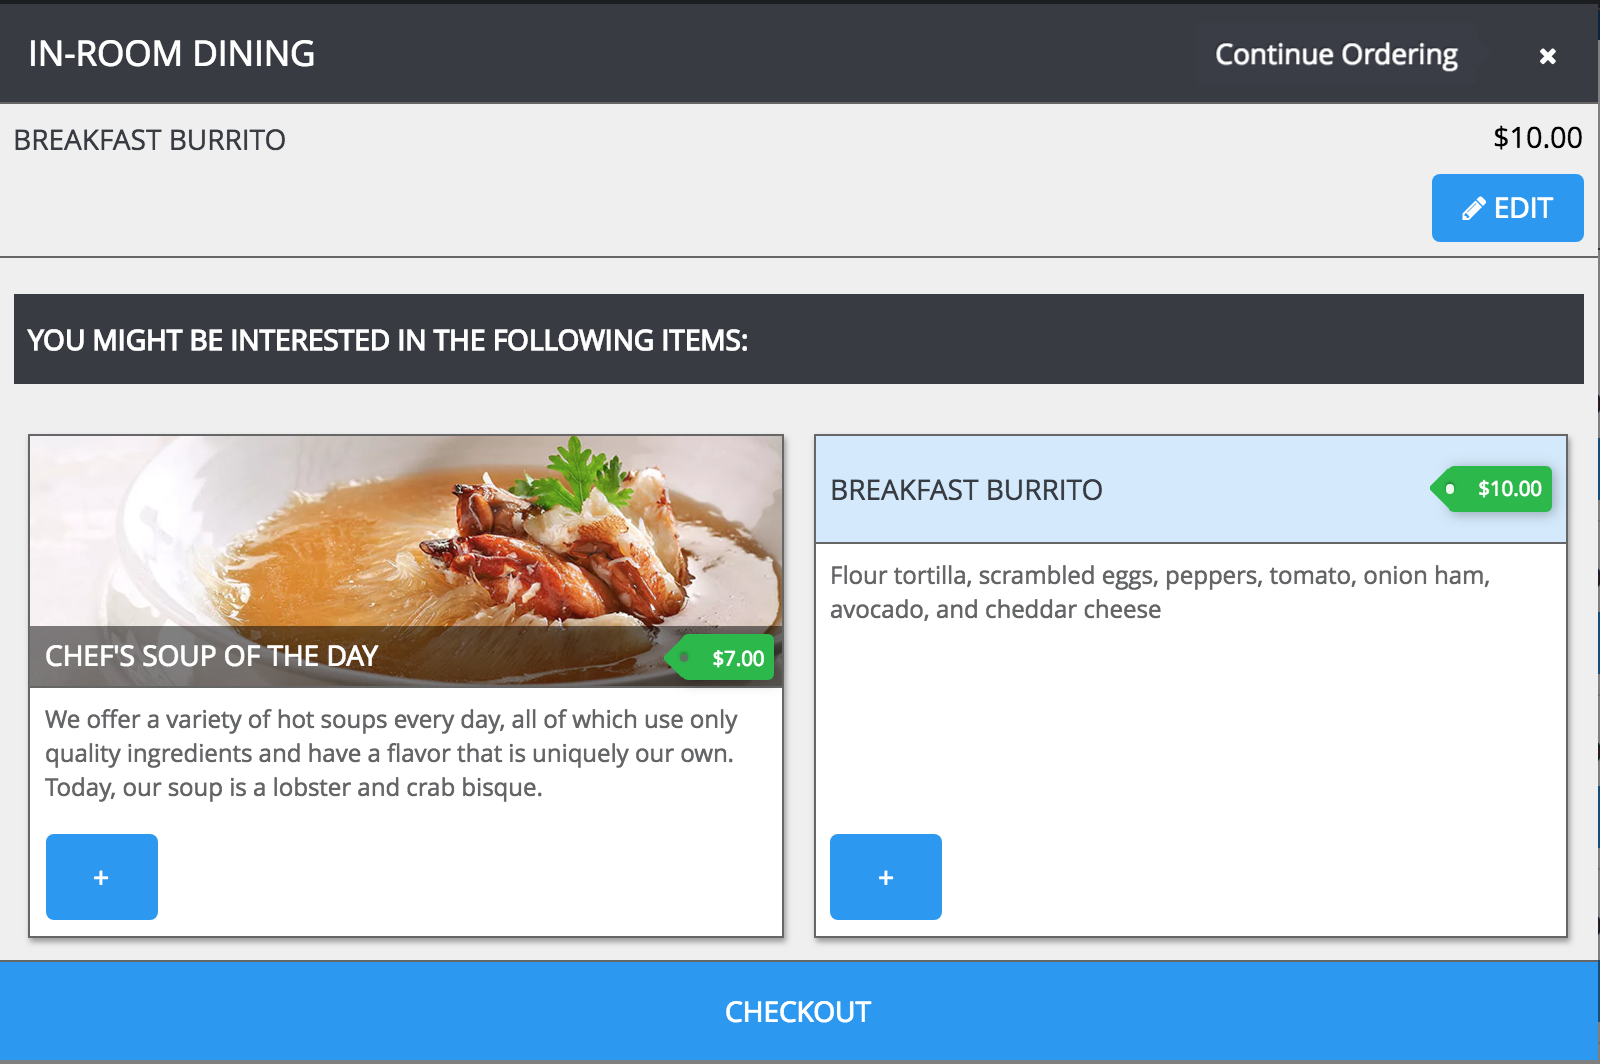Viewport: 1600px width, 1064px height.
Task: Add suggested Breakfast Burrito with plus button
Action: pos(886,877)
